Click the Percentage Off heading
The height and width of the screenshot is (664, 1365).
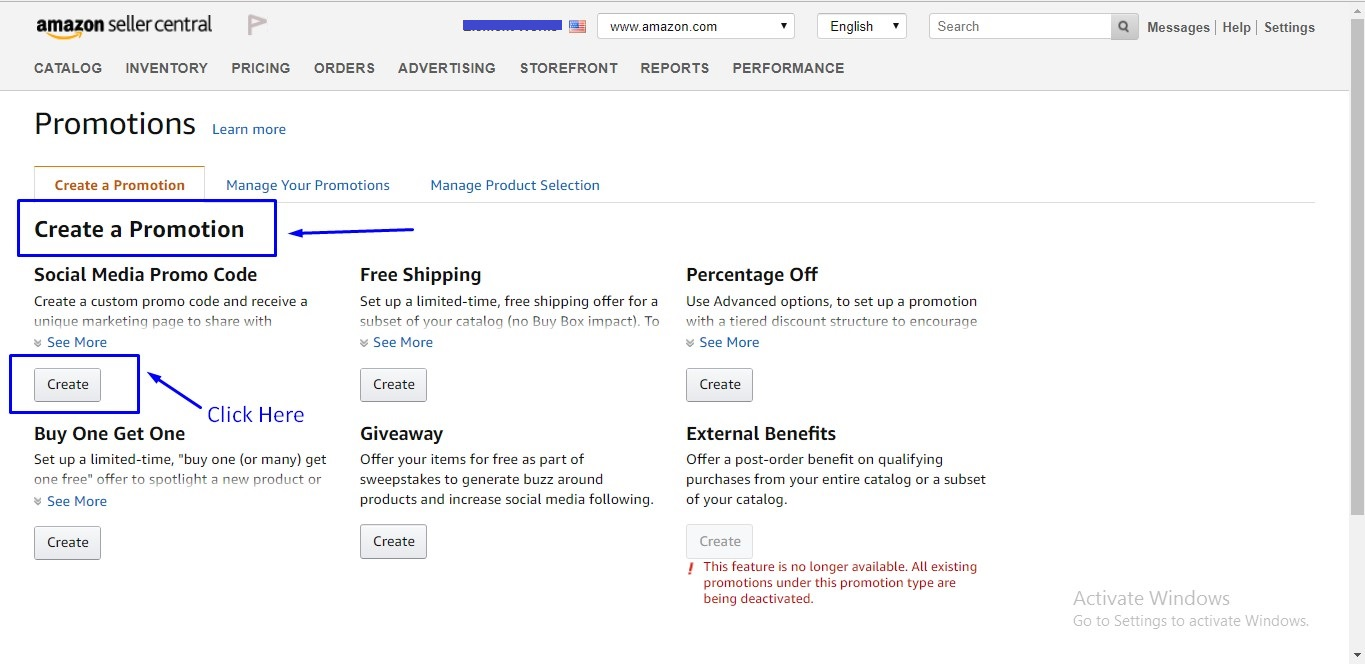[752, 274]
